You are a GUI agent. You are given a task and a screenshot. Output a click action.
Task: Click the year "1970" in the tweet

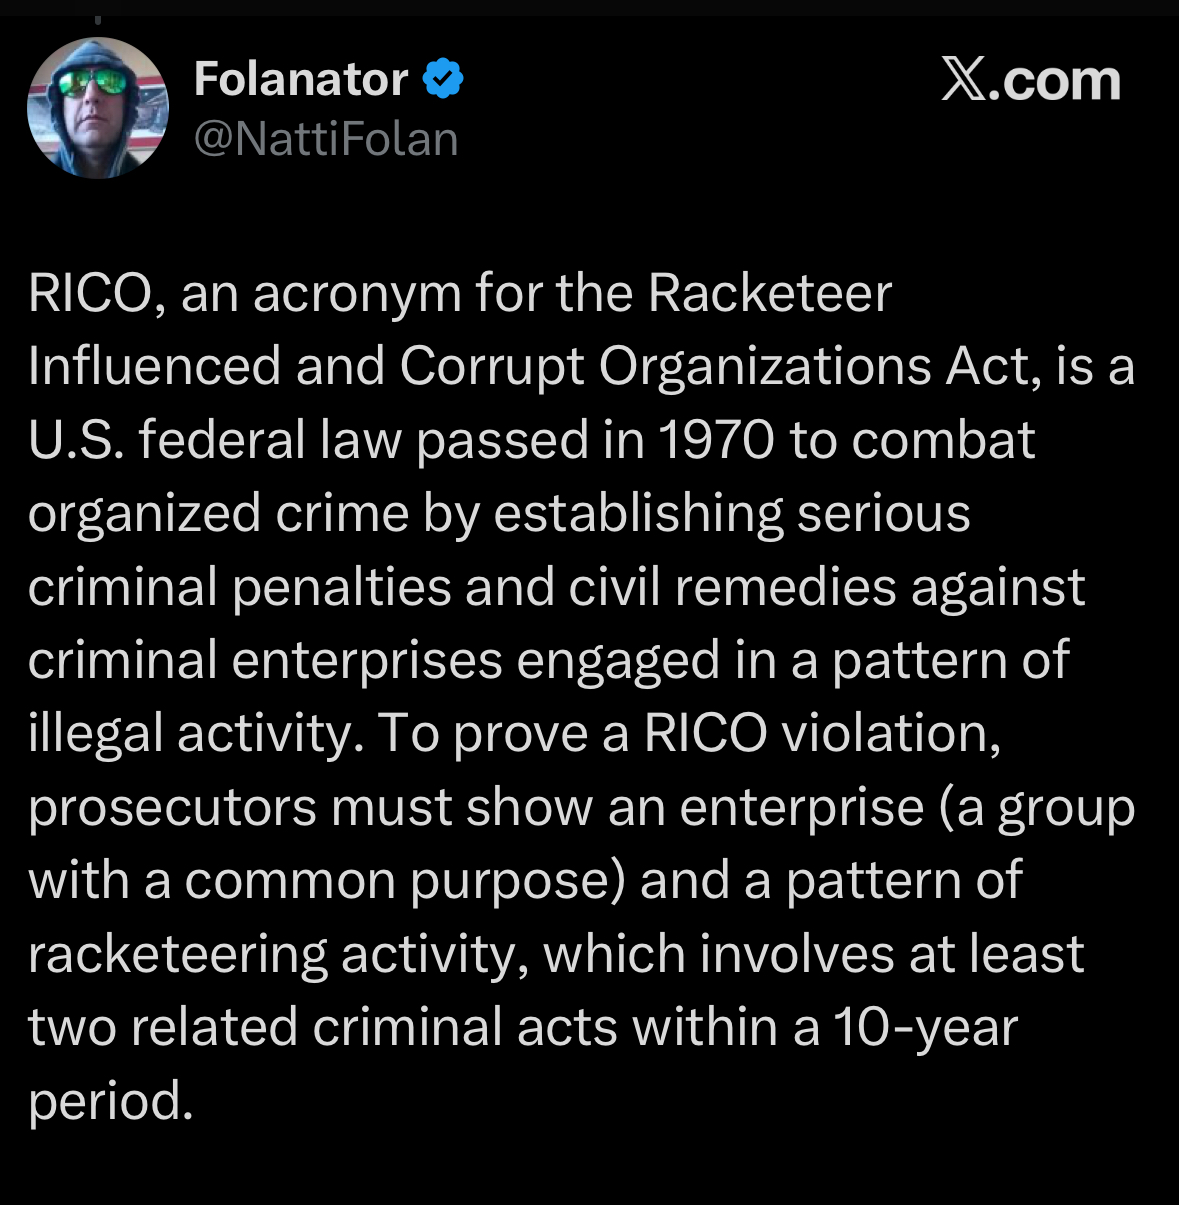[716, 441]
